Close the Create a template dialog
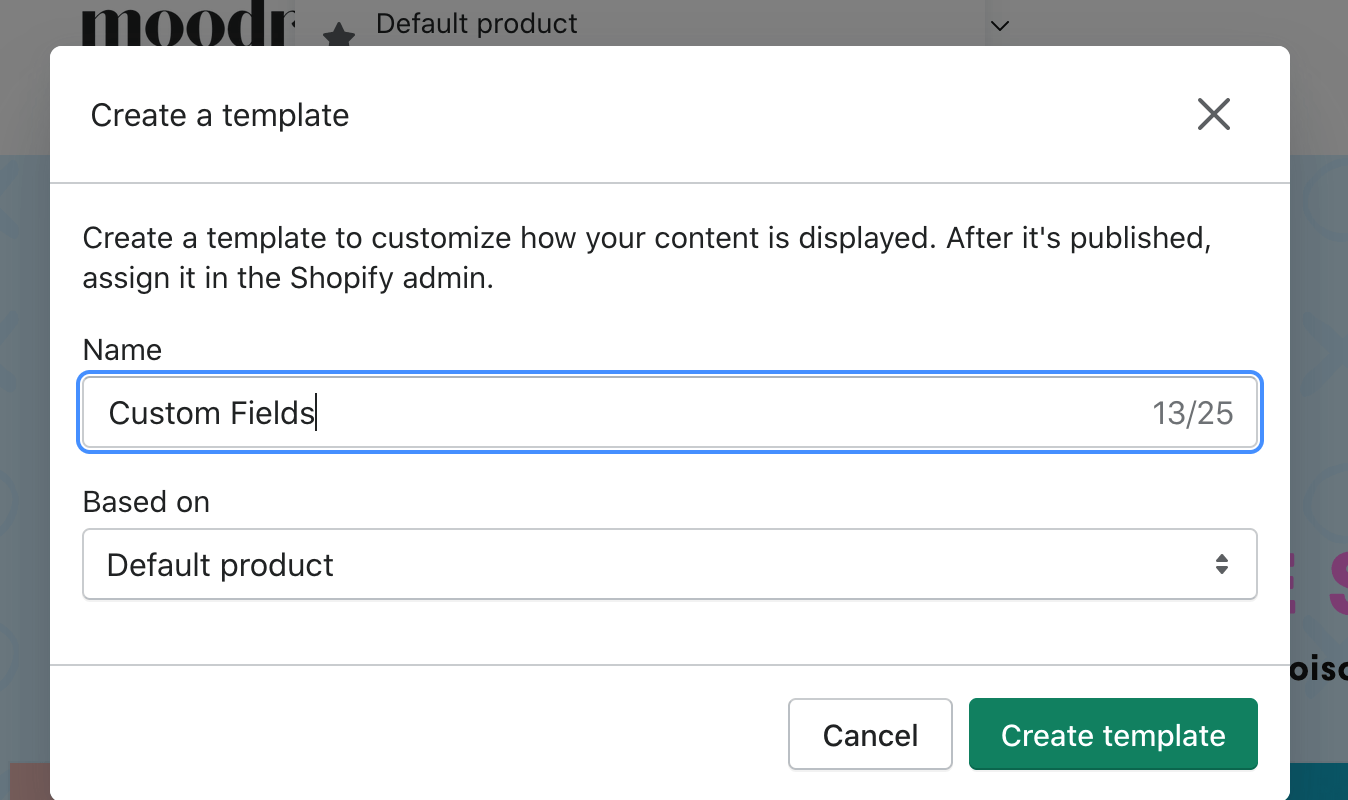Screen dimensions: 1348x800 pyautogui.click(x=1213, y=115)
